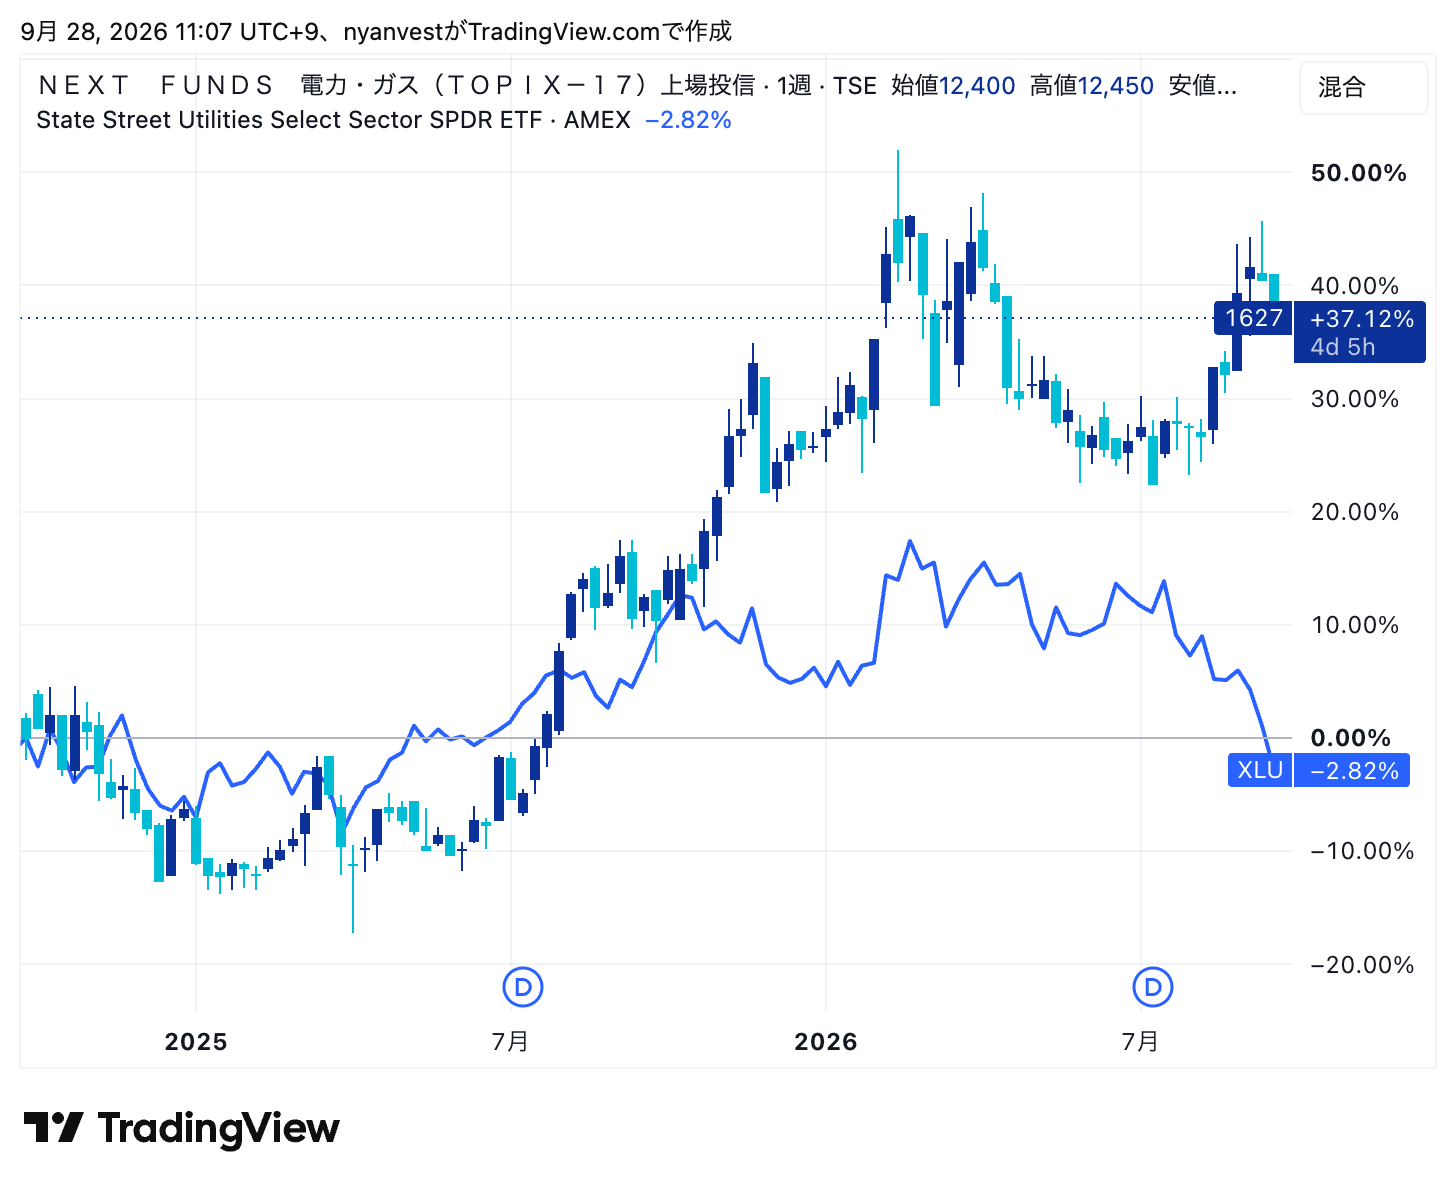Click the 30.00% axis label
Viewport: 1456px width, 1188px height.
pos(1354,399)
